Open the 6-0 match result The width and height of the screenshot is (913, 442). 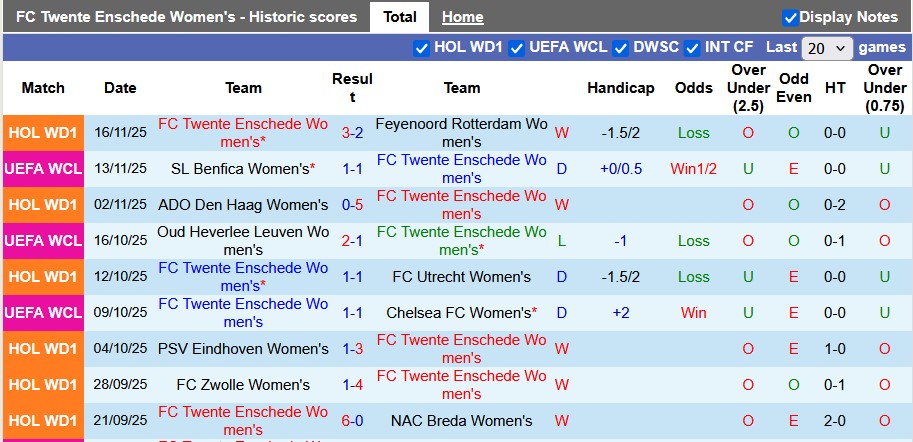pos(352,421)
